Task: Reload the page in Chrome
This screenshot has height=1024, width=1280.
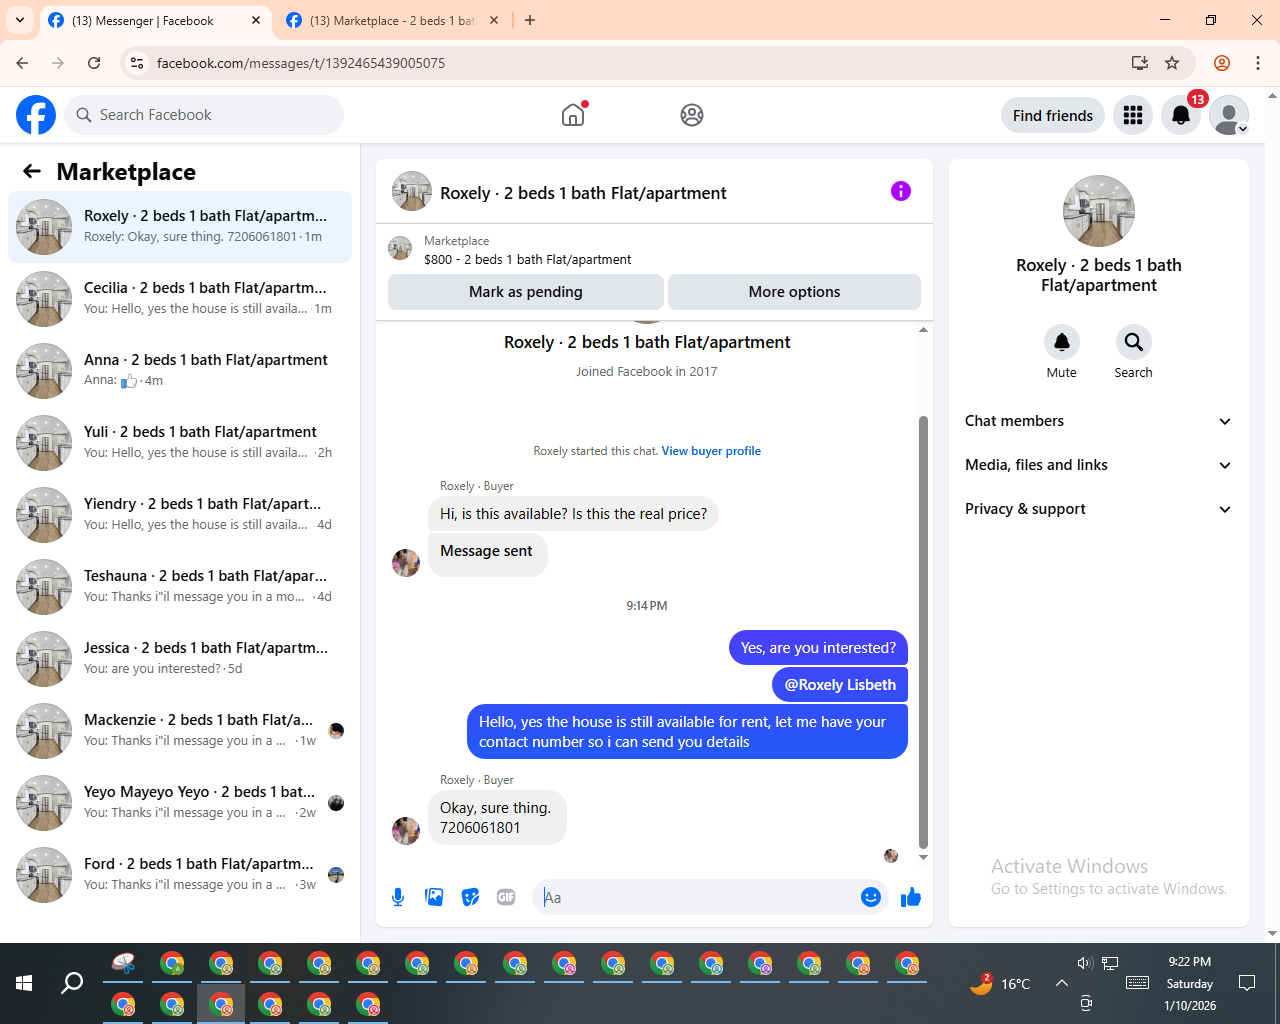Action: 94,63
